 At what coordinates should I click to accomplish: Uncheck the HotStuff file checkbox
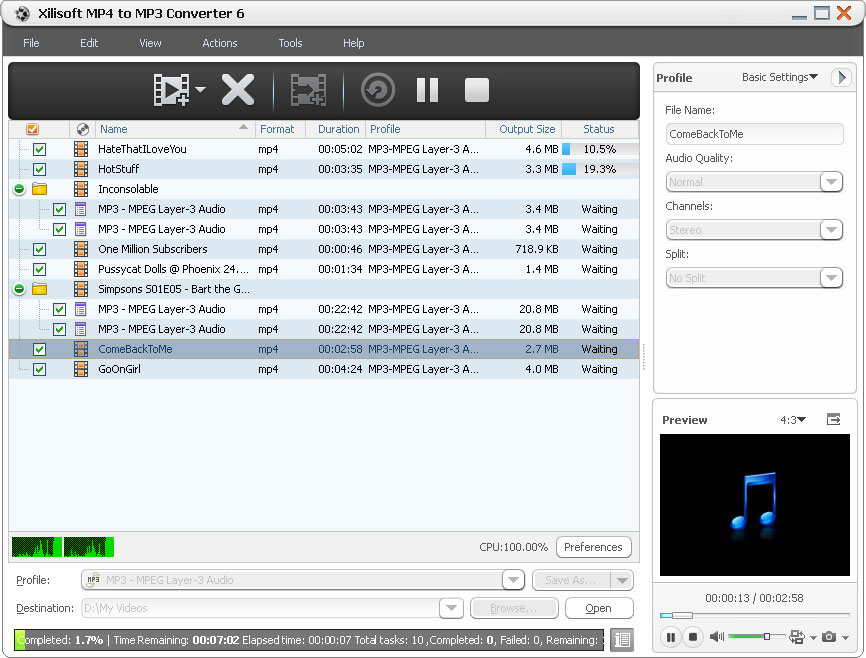coord(40,169)
